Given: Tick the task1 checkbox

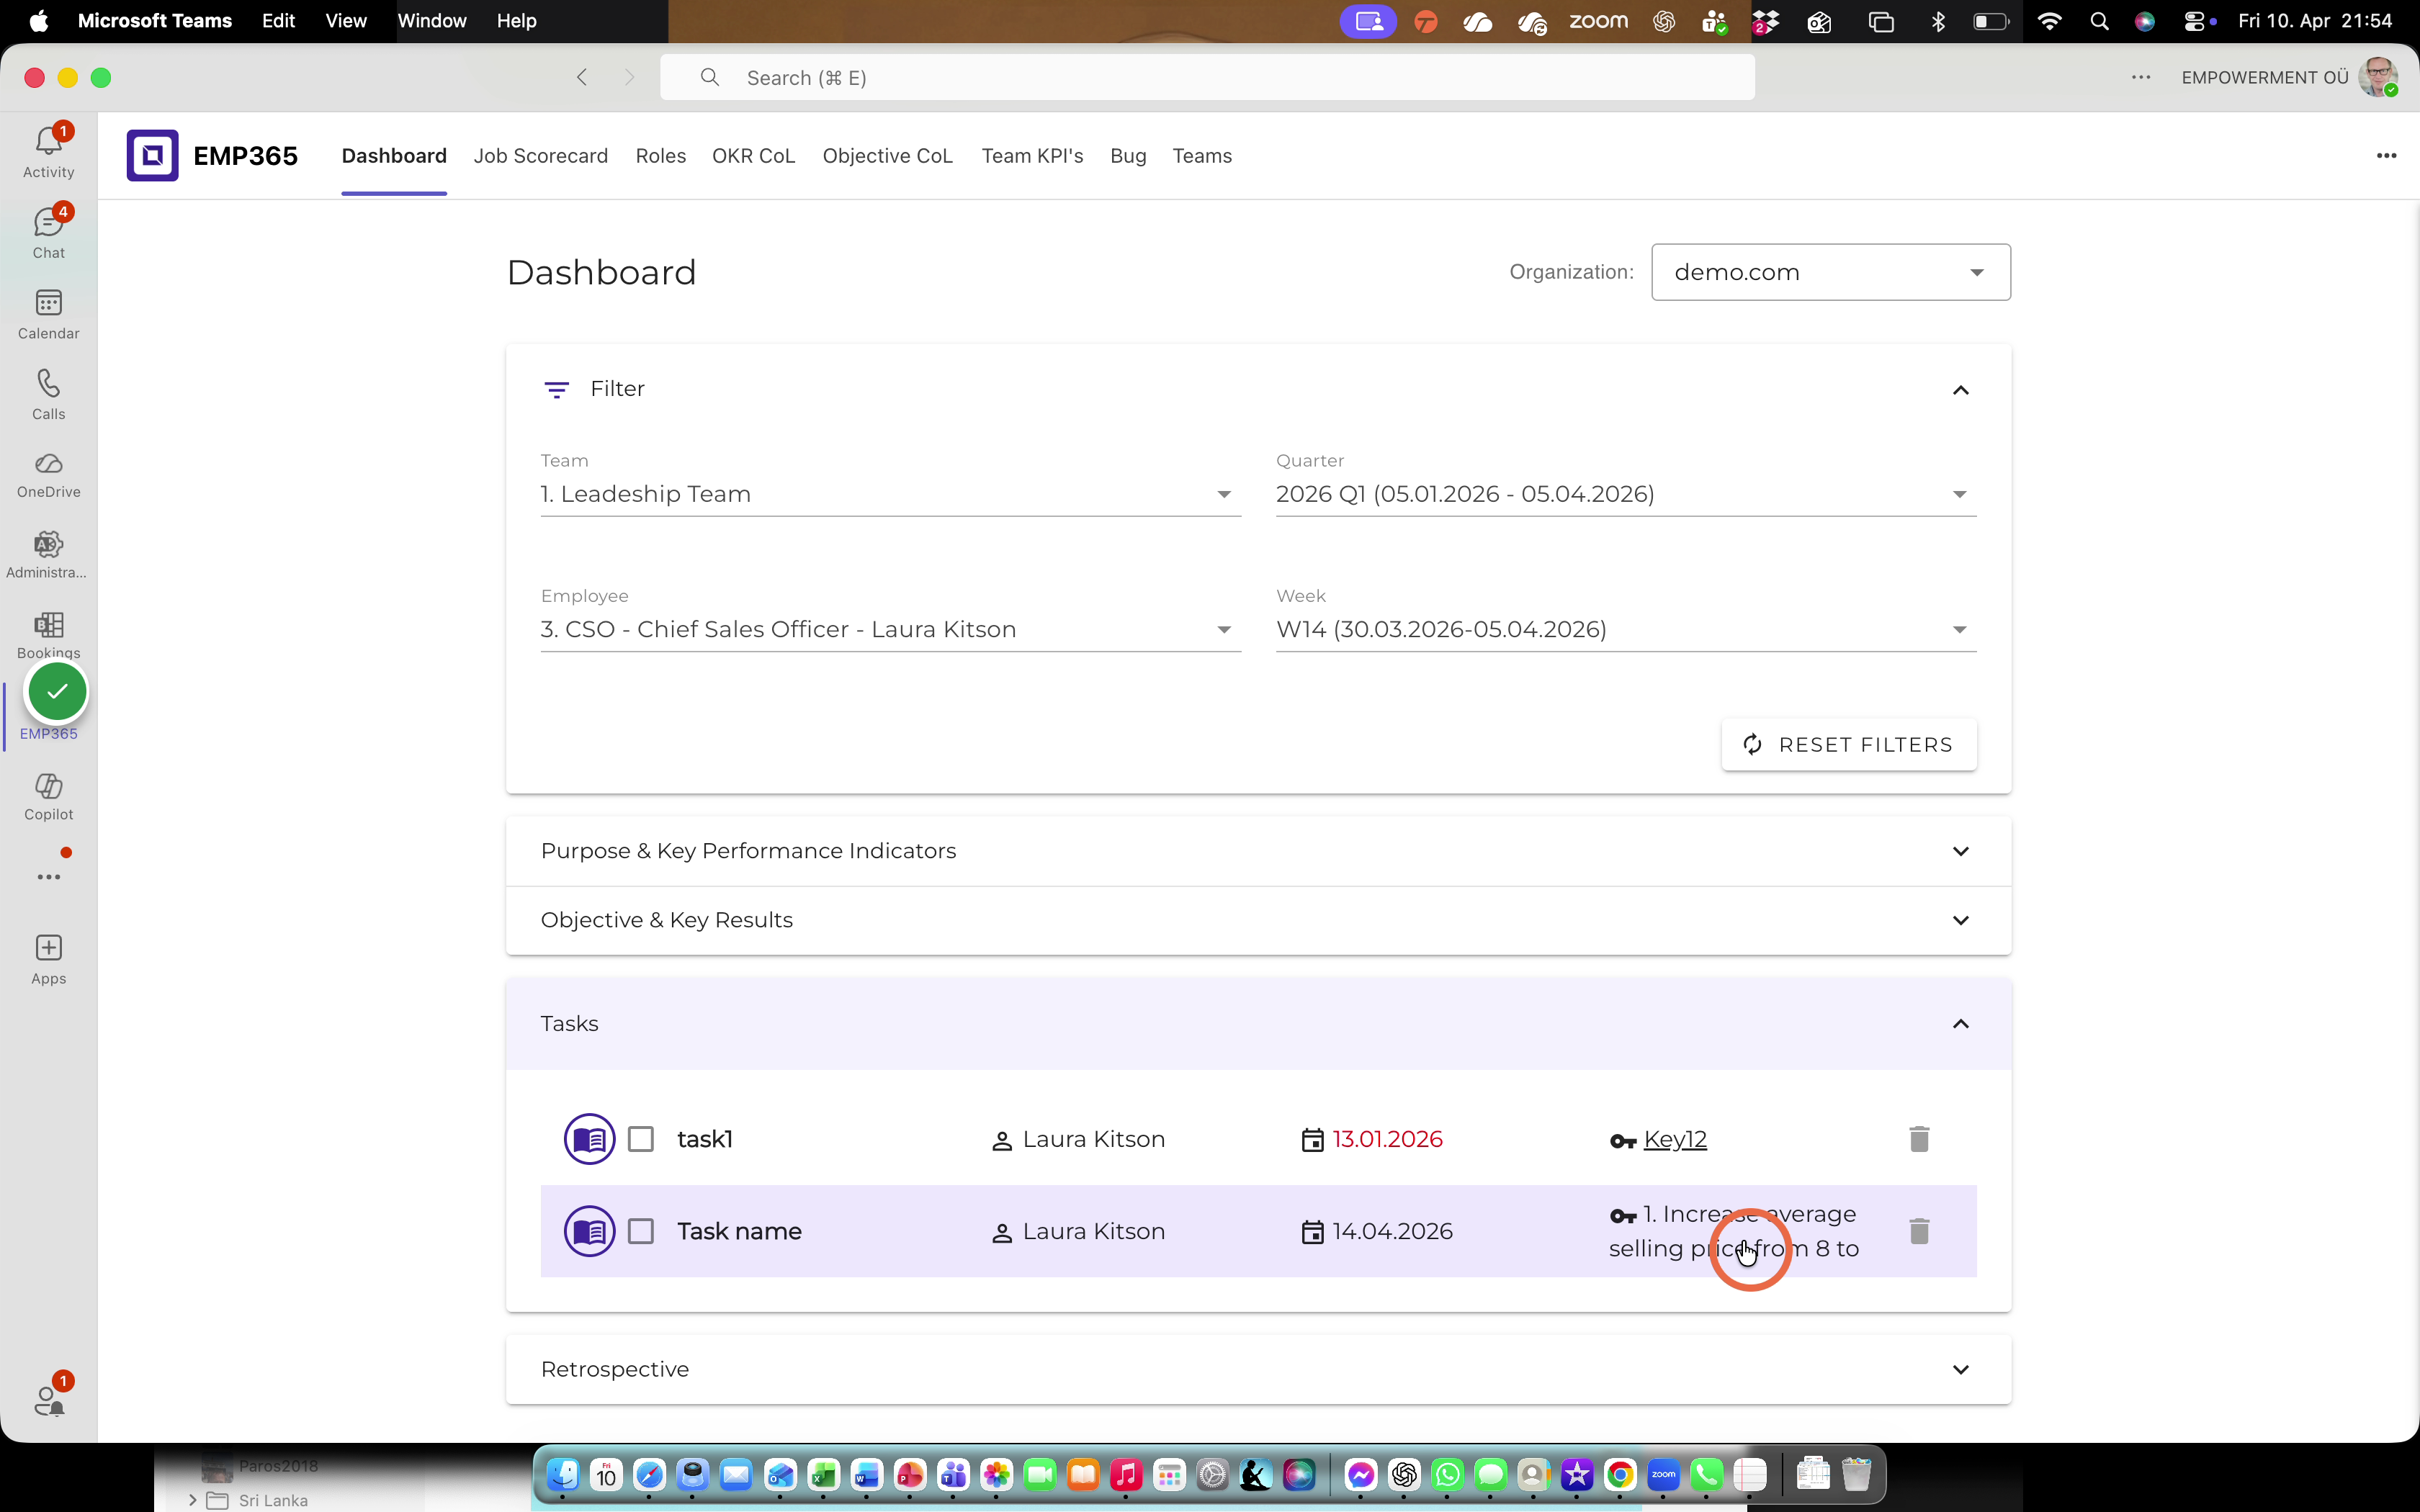Looking at the screenshot, I should pos(641,1139).
